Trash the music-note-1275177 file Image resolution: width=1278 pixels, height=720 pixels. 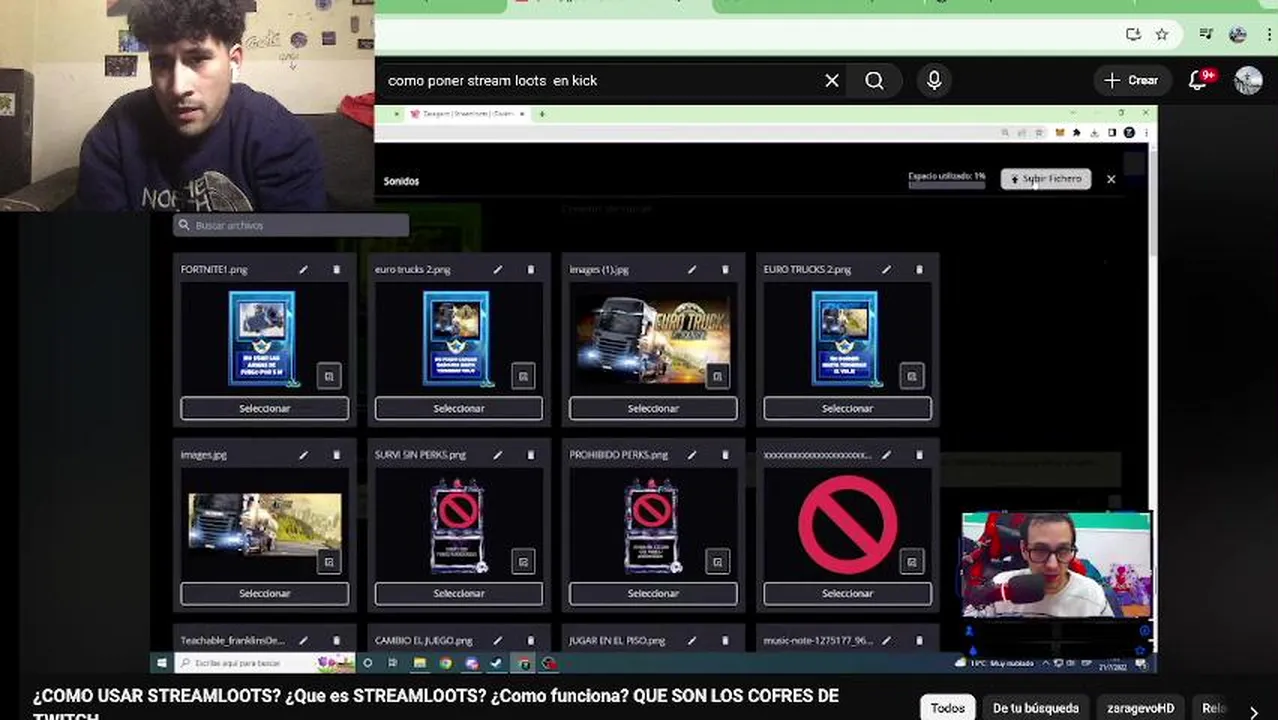(x=919, y=640)
